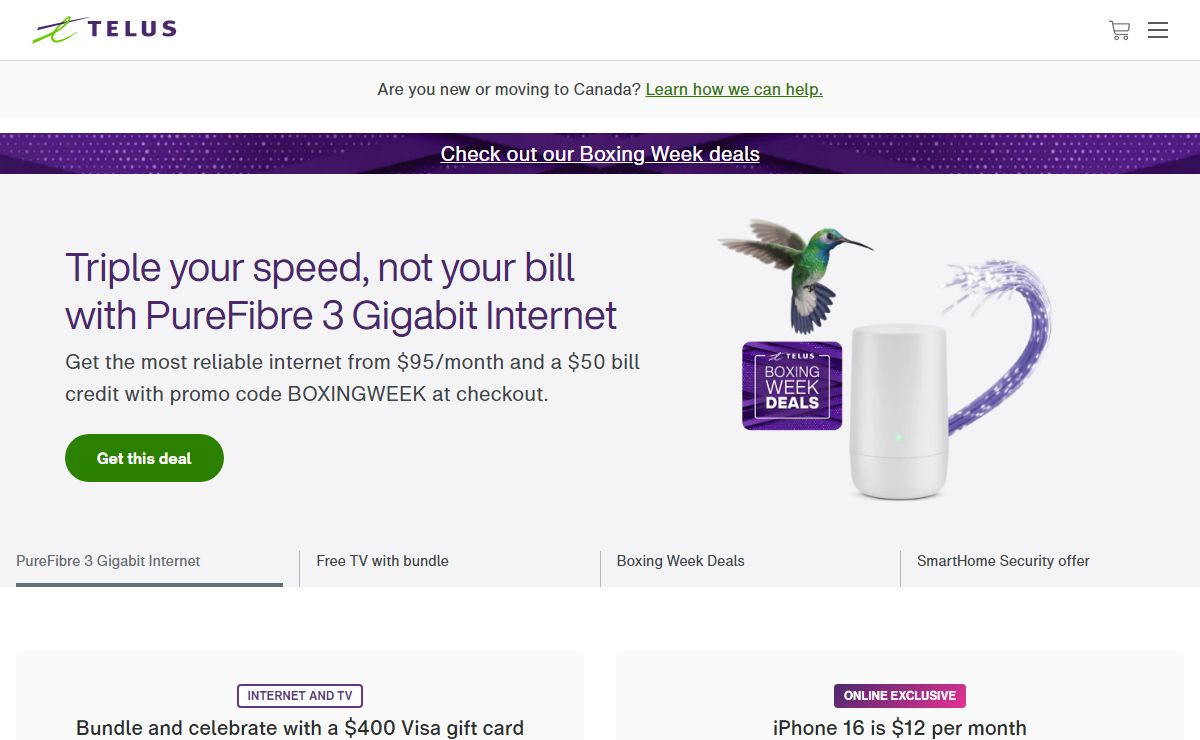This screenshot has width=1200, height=740.
Task: Open the $400 Visa gift card bundle offer
Action: coord(300,728)
